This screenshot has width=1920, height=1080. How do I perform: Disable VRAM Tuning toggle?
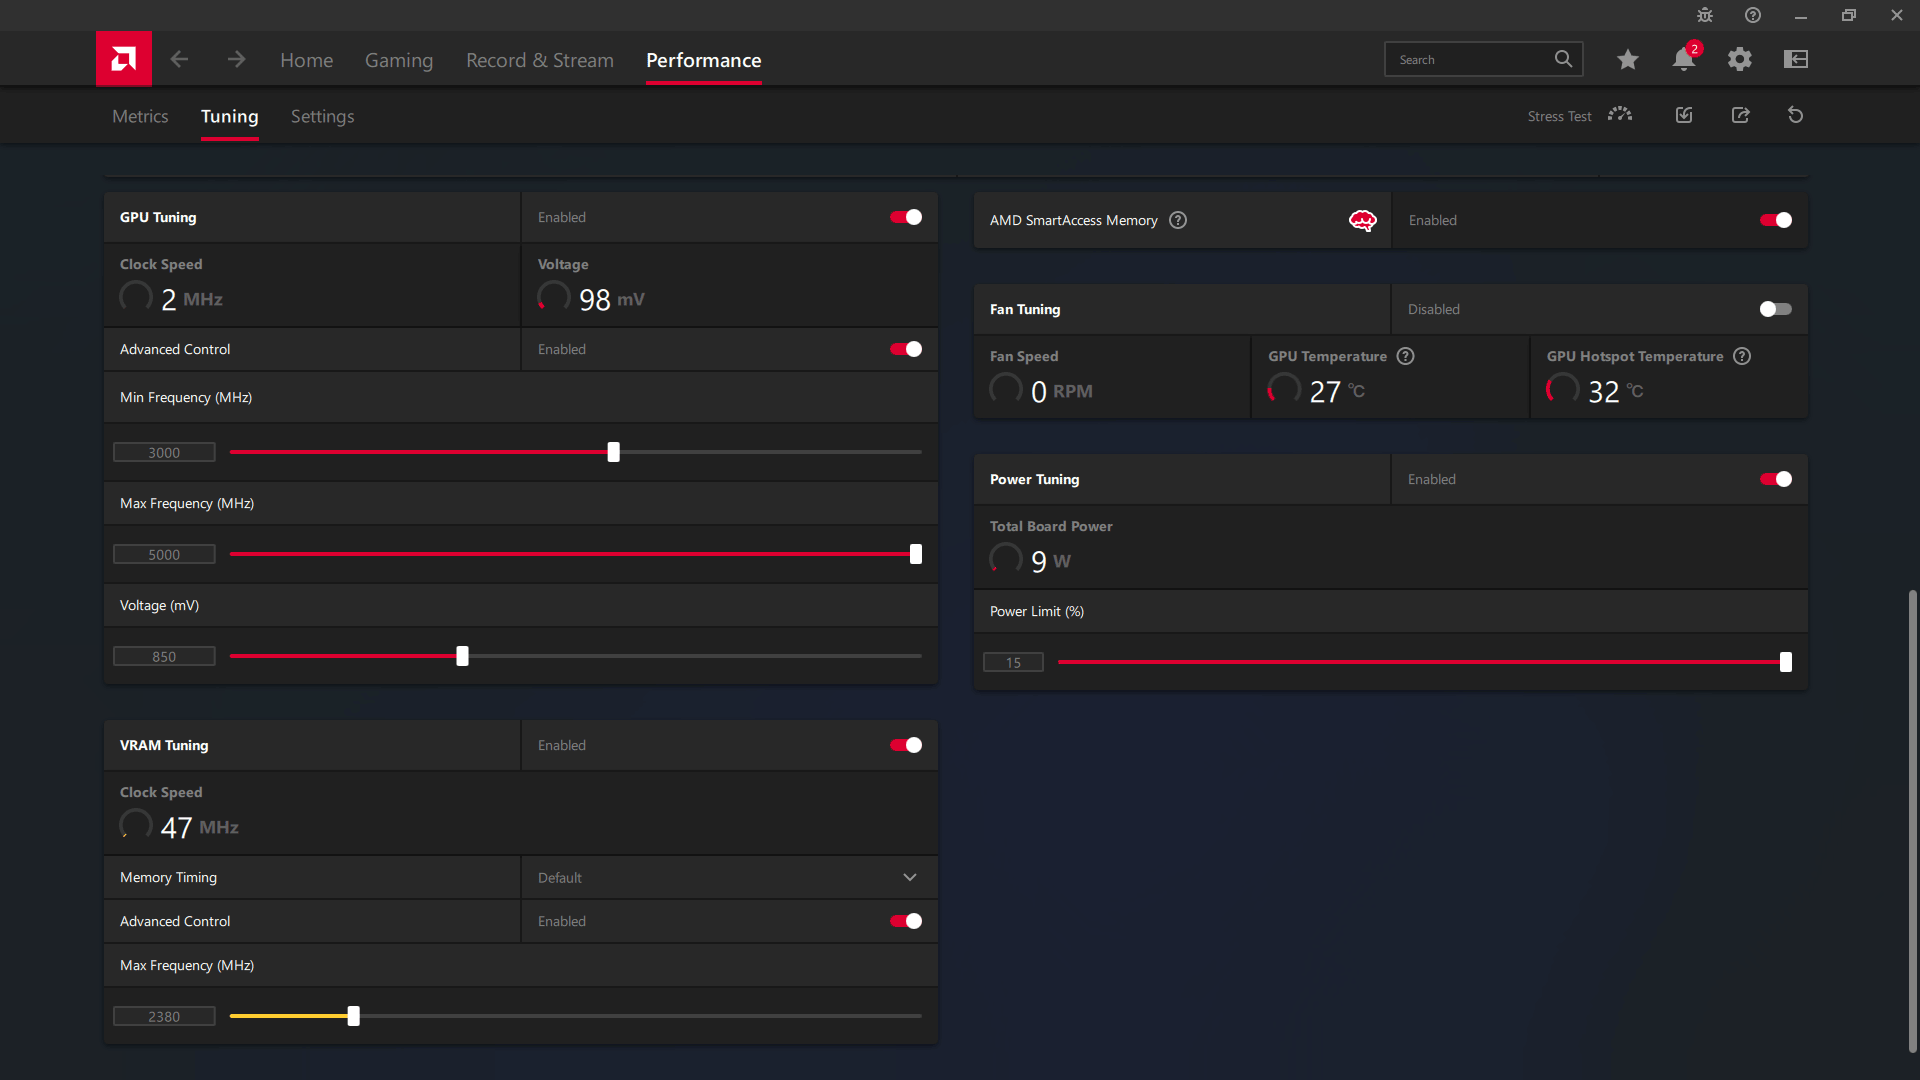coord(906,745)
